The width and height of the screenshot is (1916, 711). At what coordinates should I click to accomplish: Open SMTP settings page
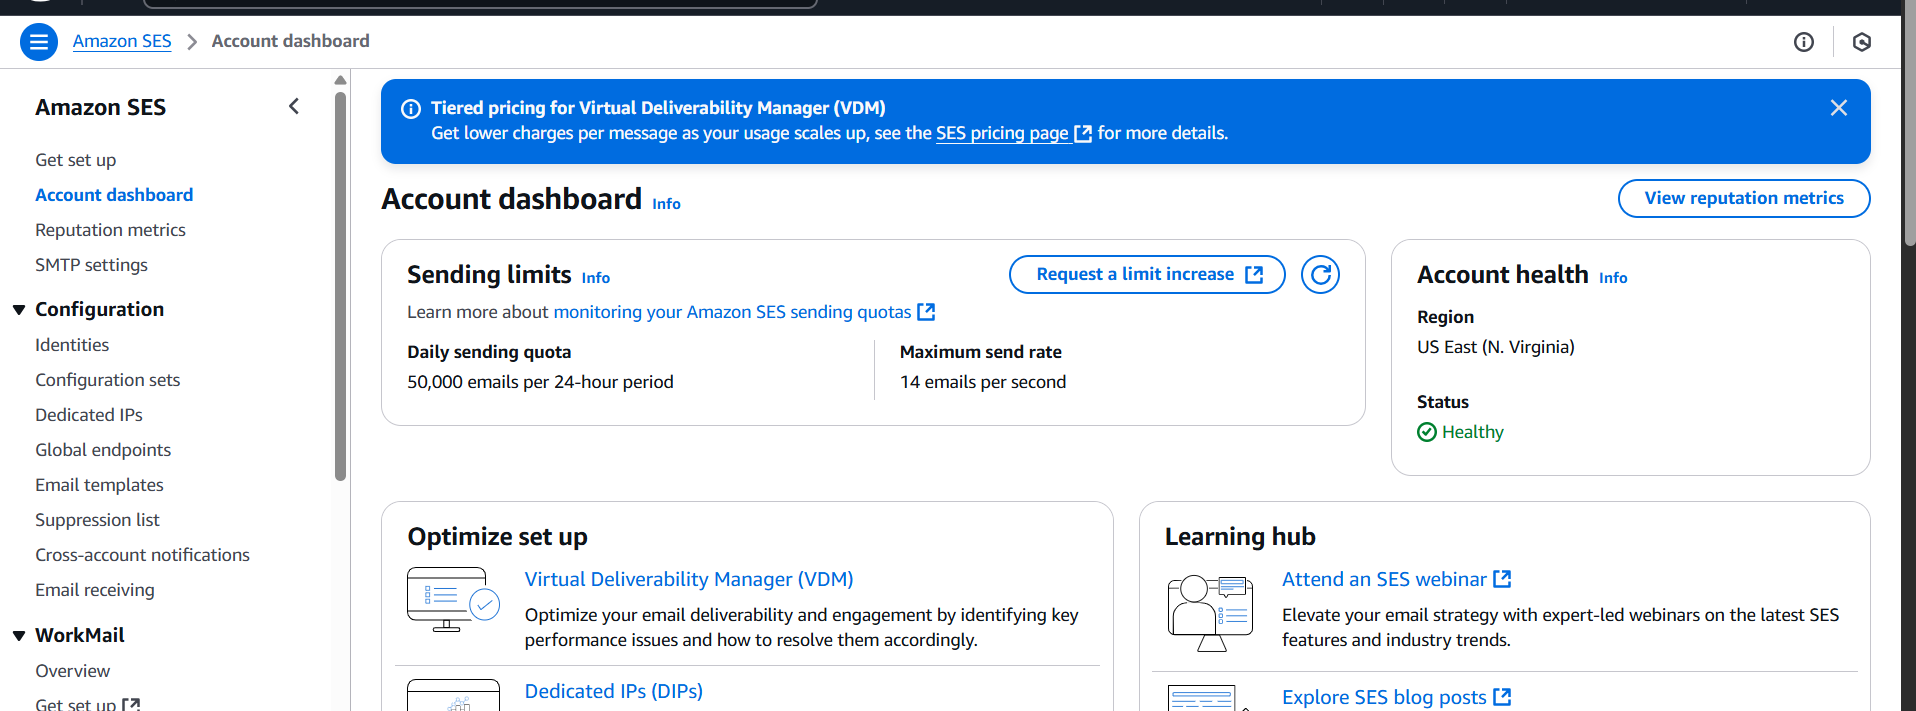point(91,265)
